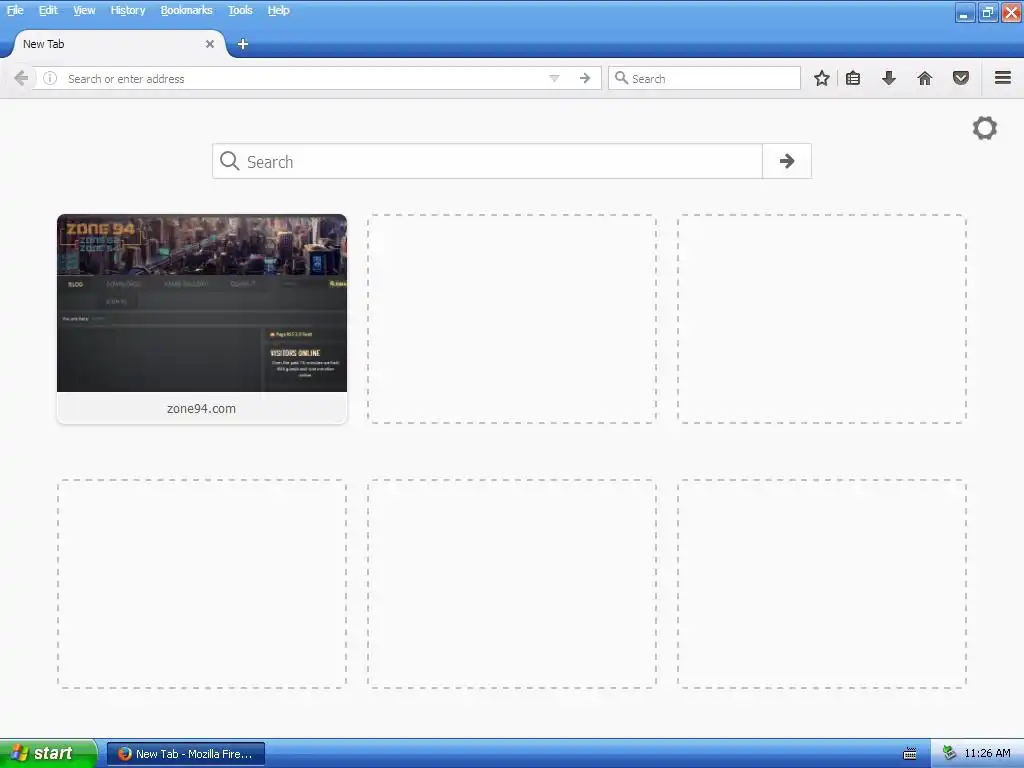Open the View menu
Screen dimensions: 1024x768
point(84,10)
